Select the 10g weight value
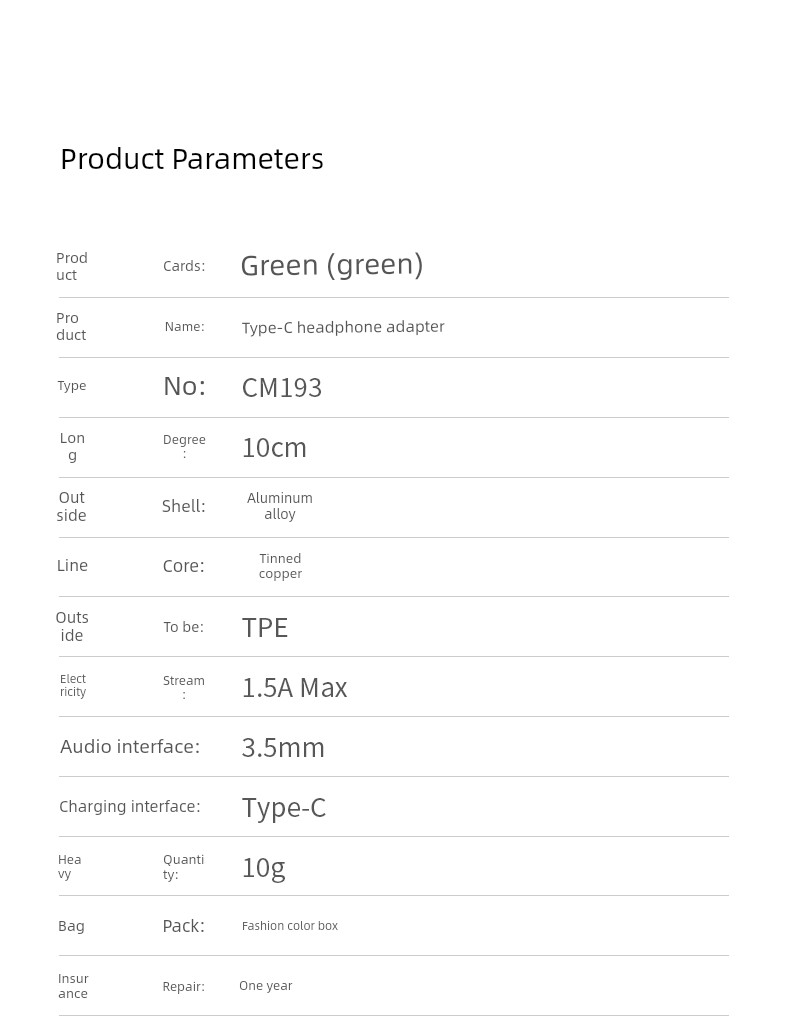790x1030 pixels. click(x=263, y=868)
